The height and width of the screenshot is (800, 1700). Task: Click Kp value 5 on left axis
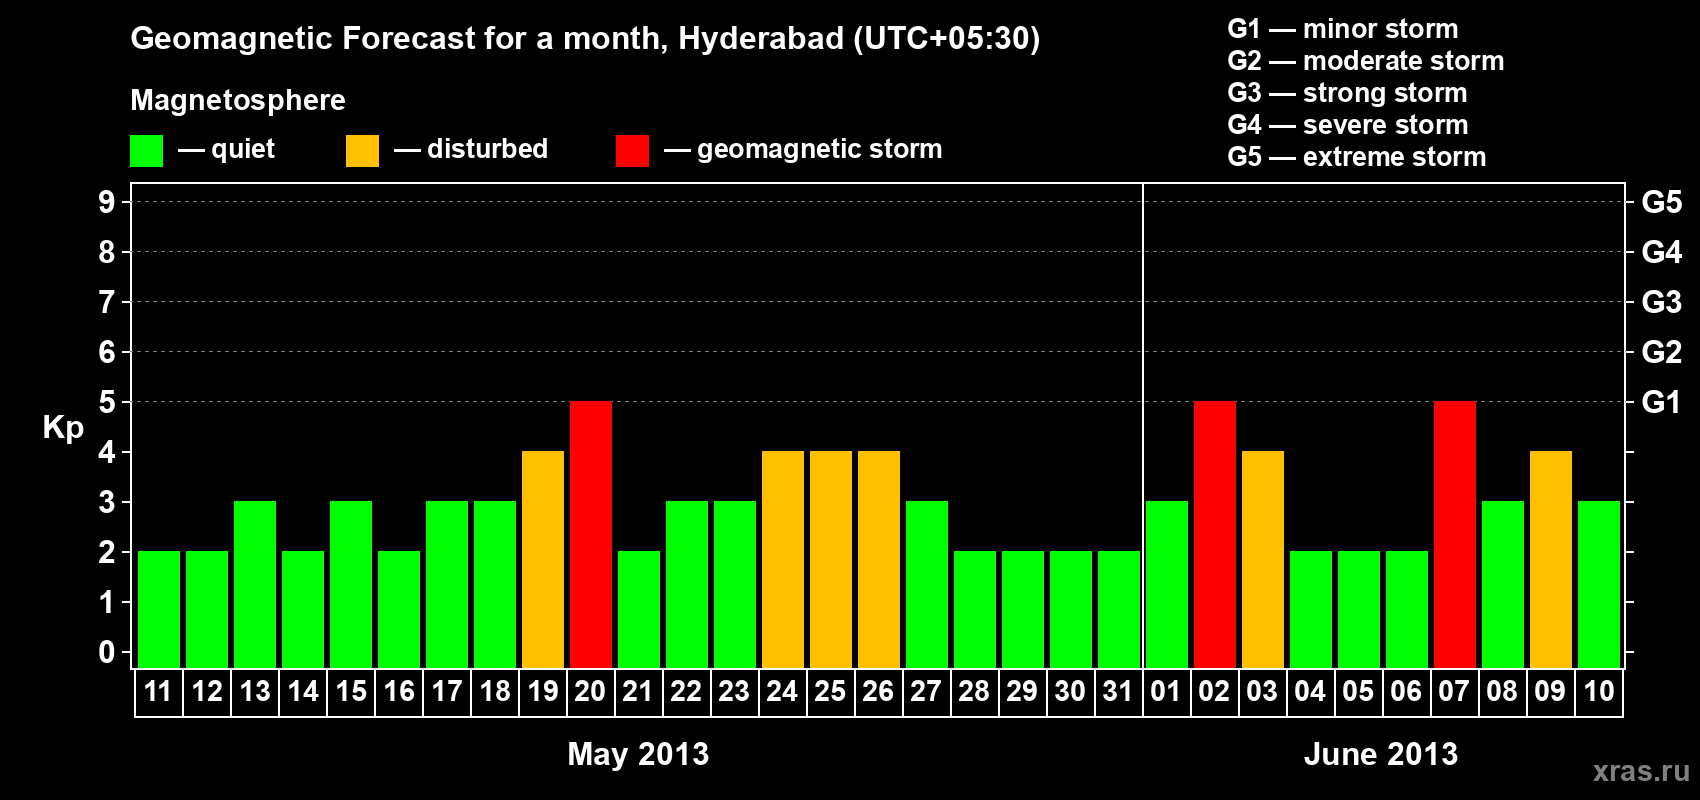pyautogui.click(x=107, y=402)
